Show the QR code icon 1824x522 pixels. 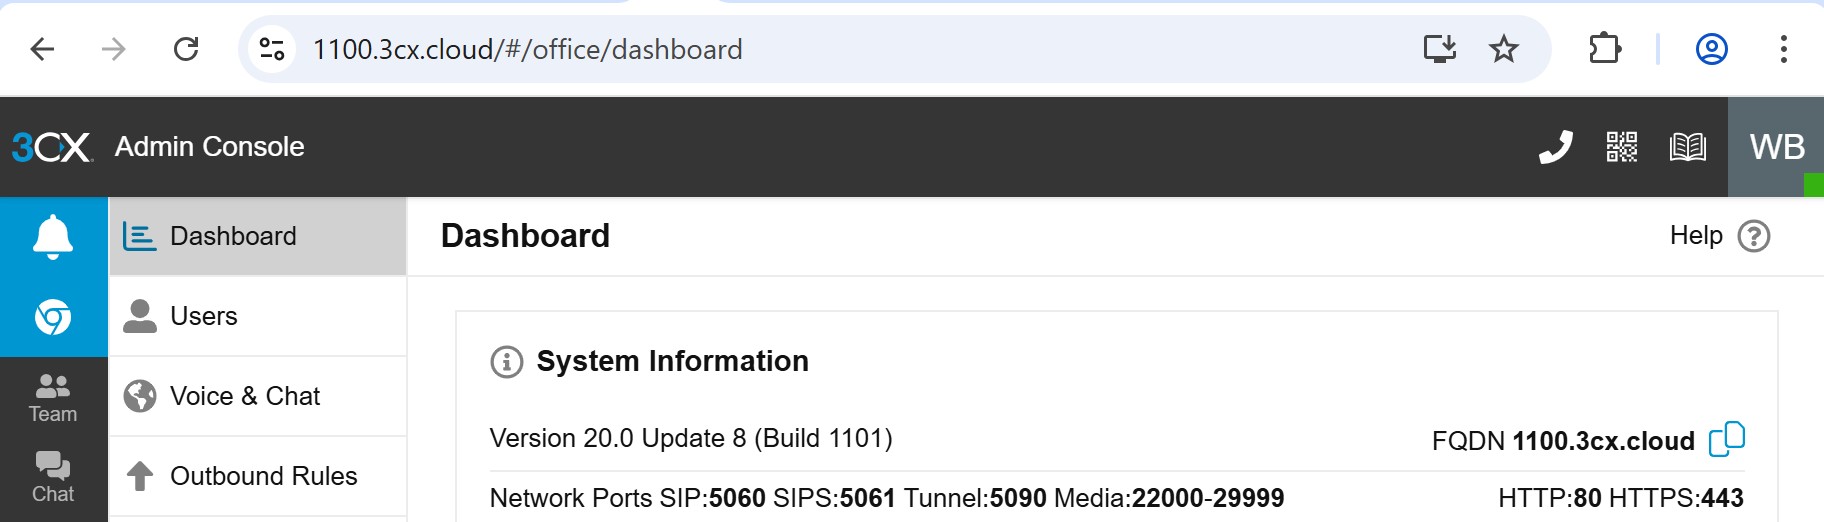point(1621,147)
